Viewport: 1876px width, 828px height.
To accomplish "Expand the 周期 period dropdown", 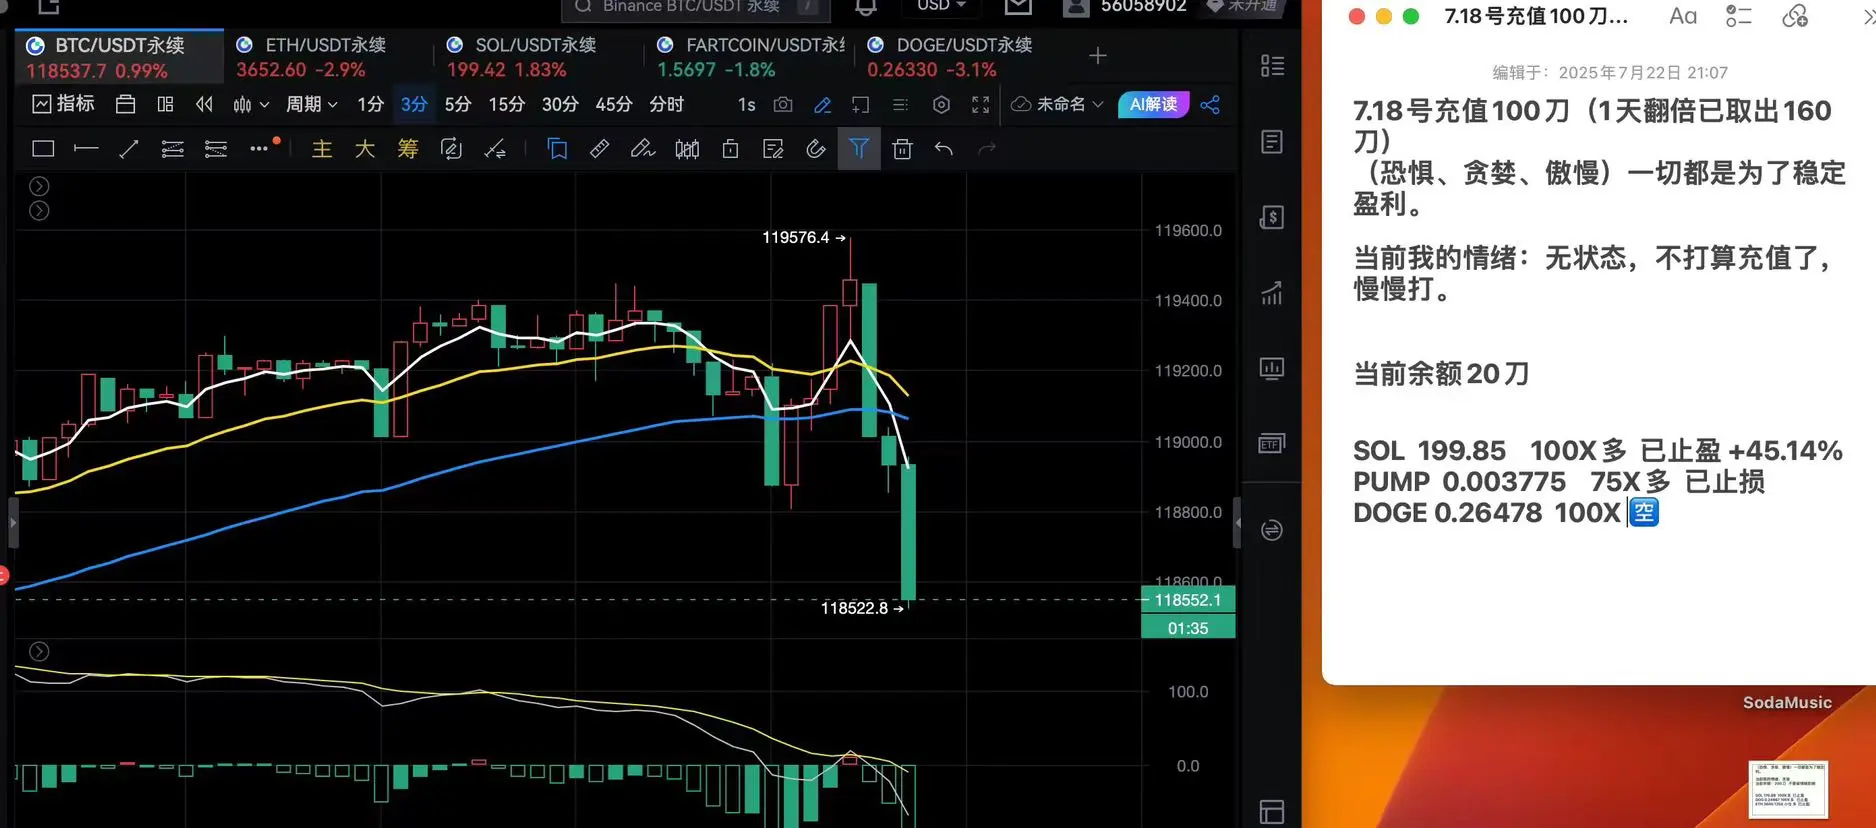I will [x=311, y=104].
